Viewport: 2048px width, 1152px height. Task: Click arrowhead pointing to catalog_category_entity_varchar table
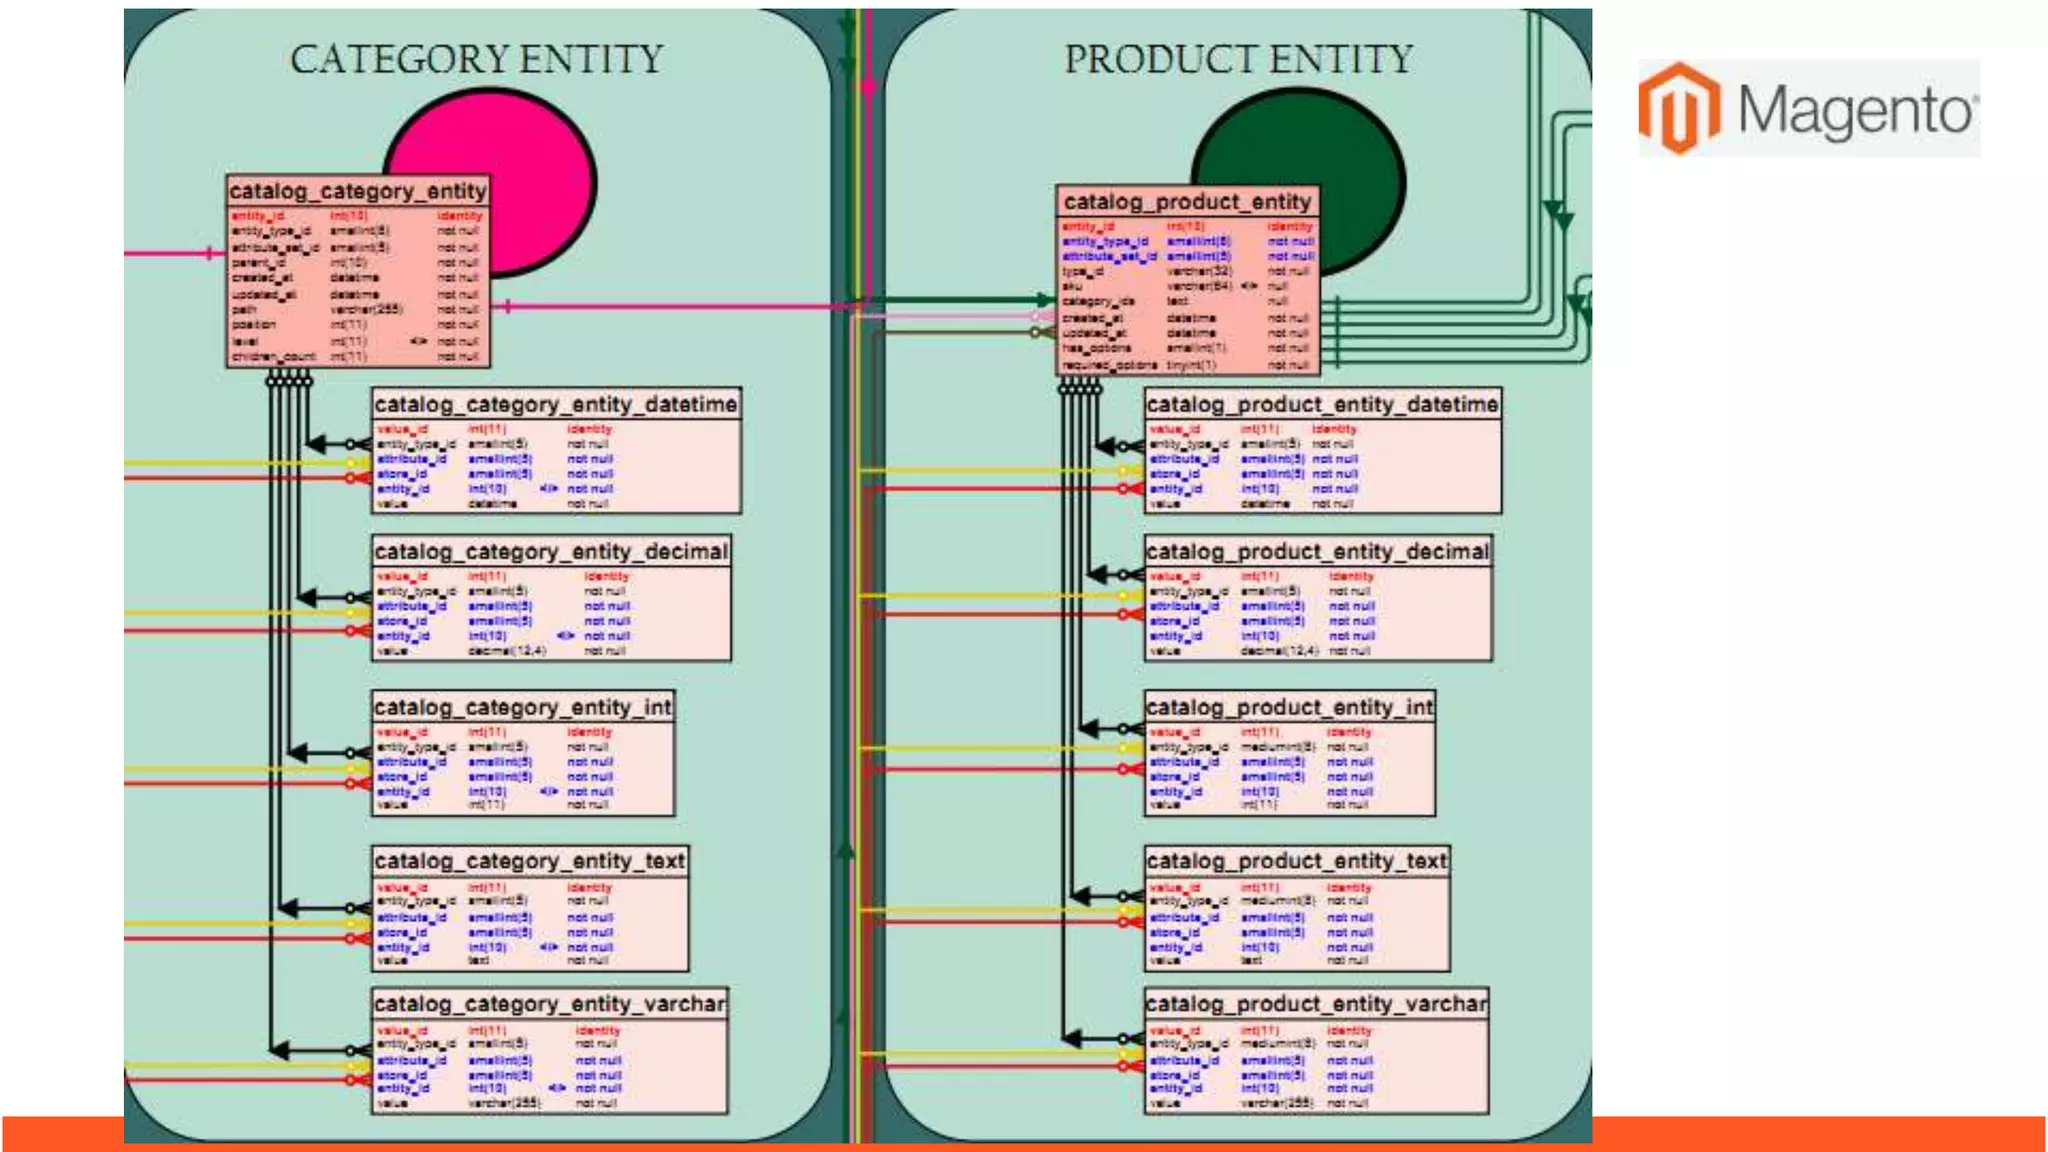point(279,1050)
